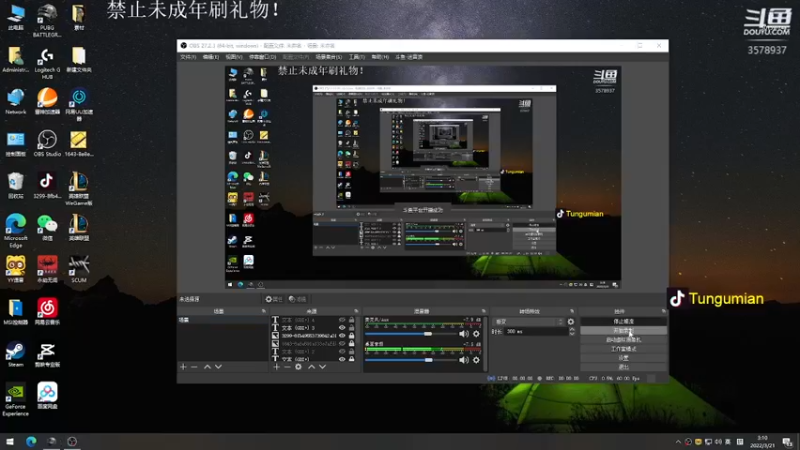Open the scene transition type dropdown
800x450 pixels.
pos(529,322)
